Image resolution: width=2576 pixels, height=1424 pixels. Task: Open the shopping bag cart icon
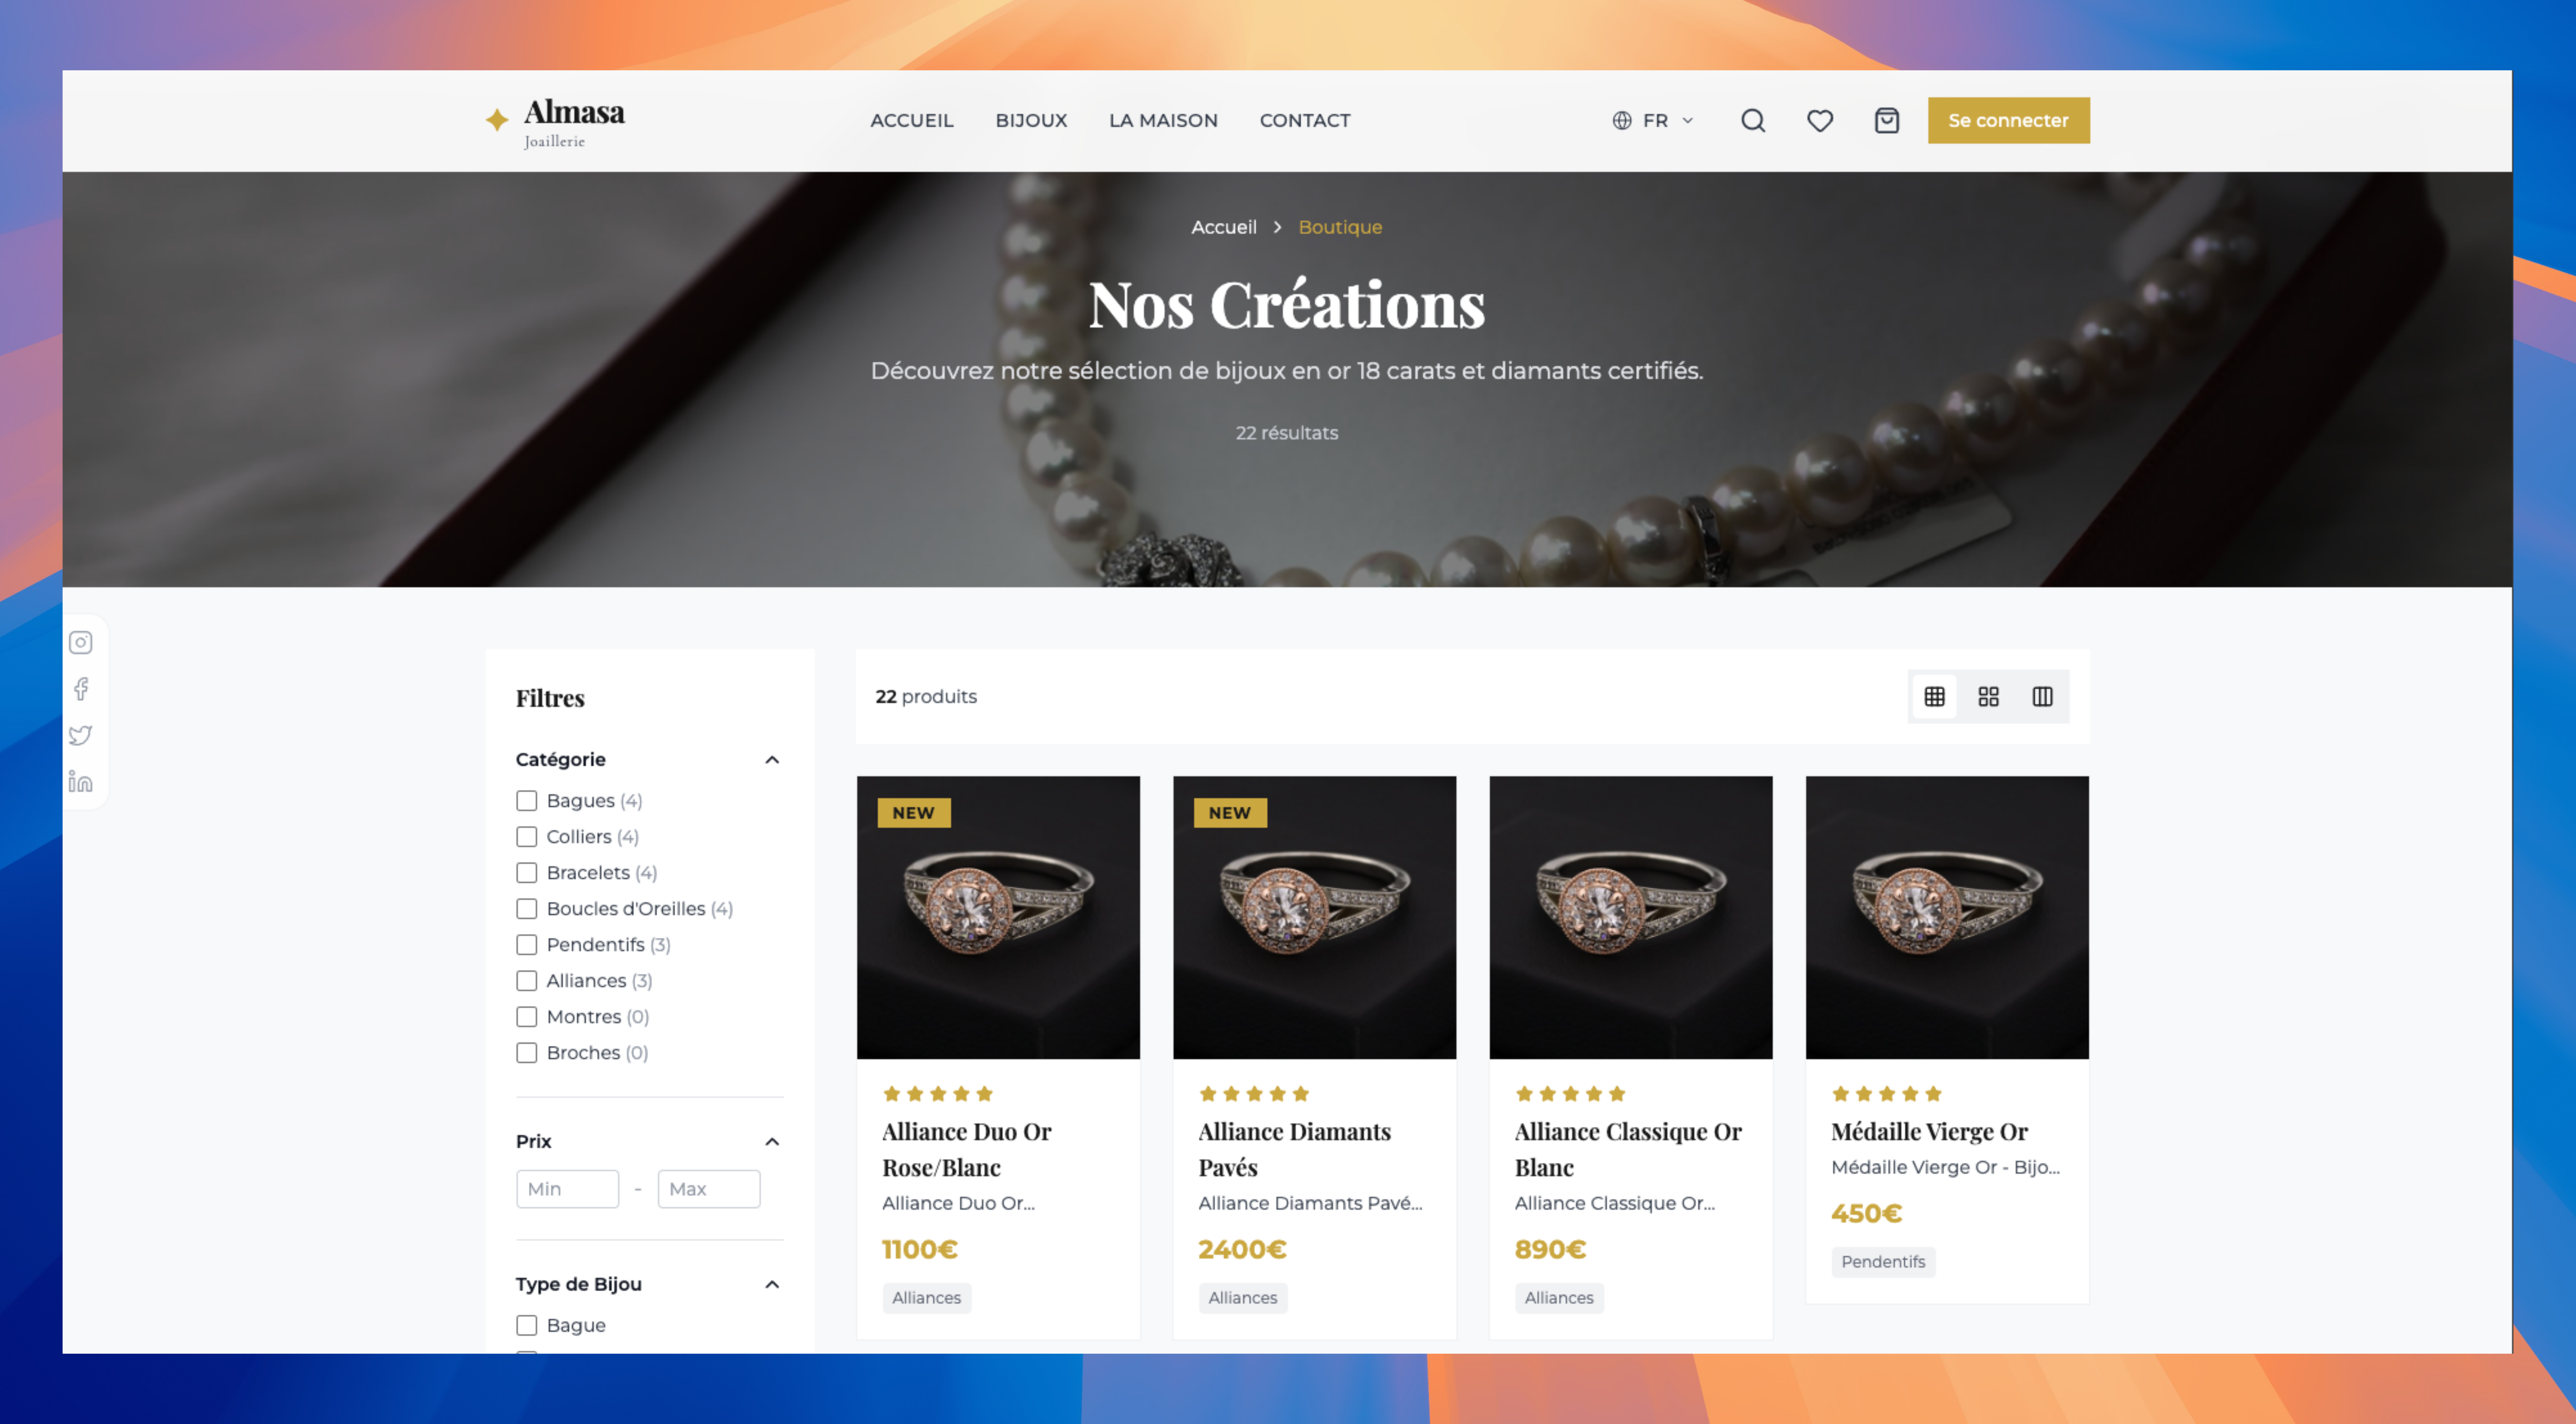click(x=1886, y=120)
